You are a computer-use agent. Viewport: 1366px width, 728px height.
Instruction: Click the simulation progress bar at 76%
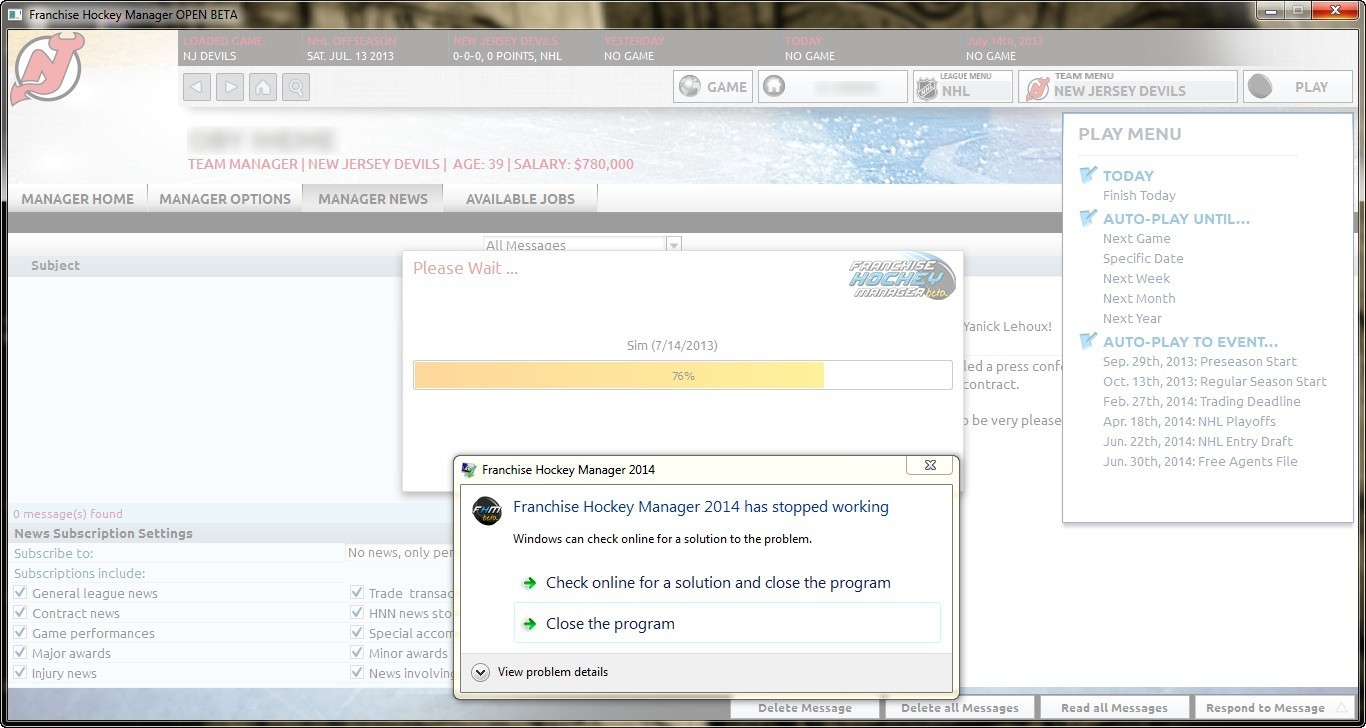coord(683,375)
